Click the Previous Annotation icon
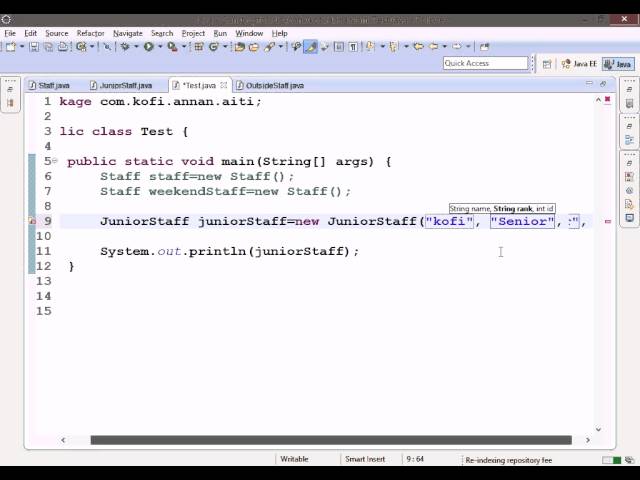Image resolution: width=640 pixels, height=480 pixels. click(394, 47)
